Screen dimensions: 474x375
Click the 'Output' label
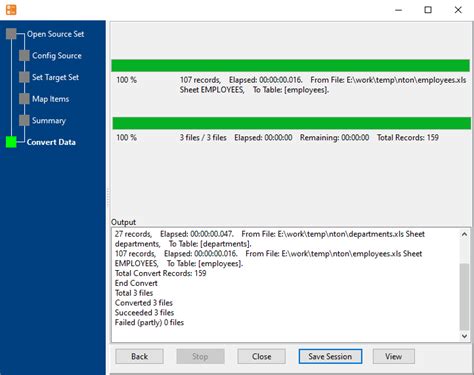pyautogui.click(x=123, y=222)
